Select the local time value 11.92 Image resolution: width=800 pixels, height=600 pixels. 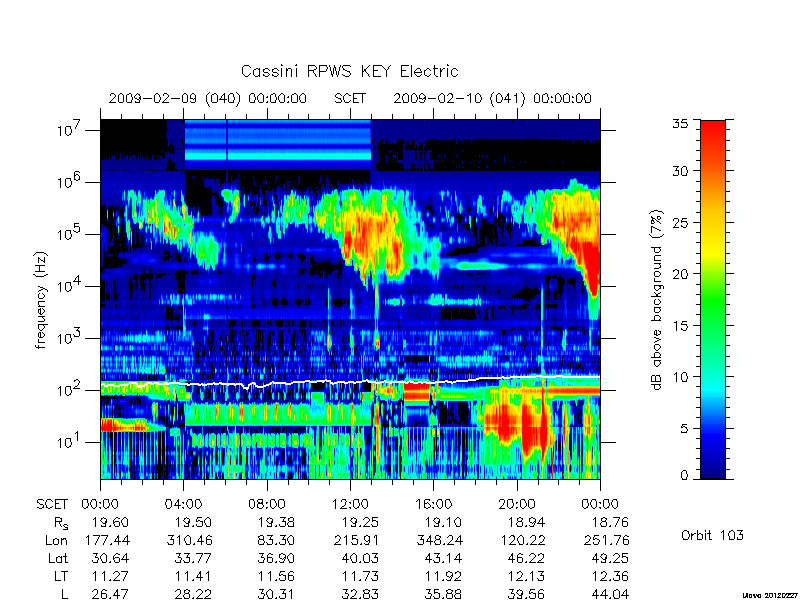pos(443,576)
